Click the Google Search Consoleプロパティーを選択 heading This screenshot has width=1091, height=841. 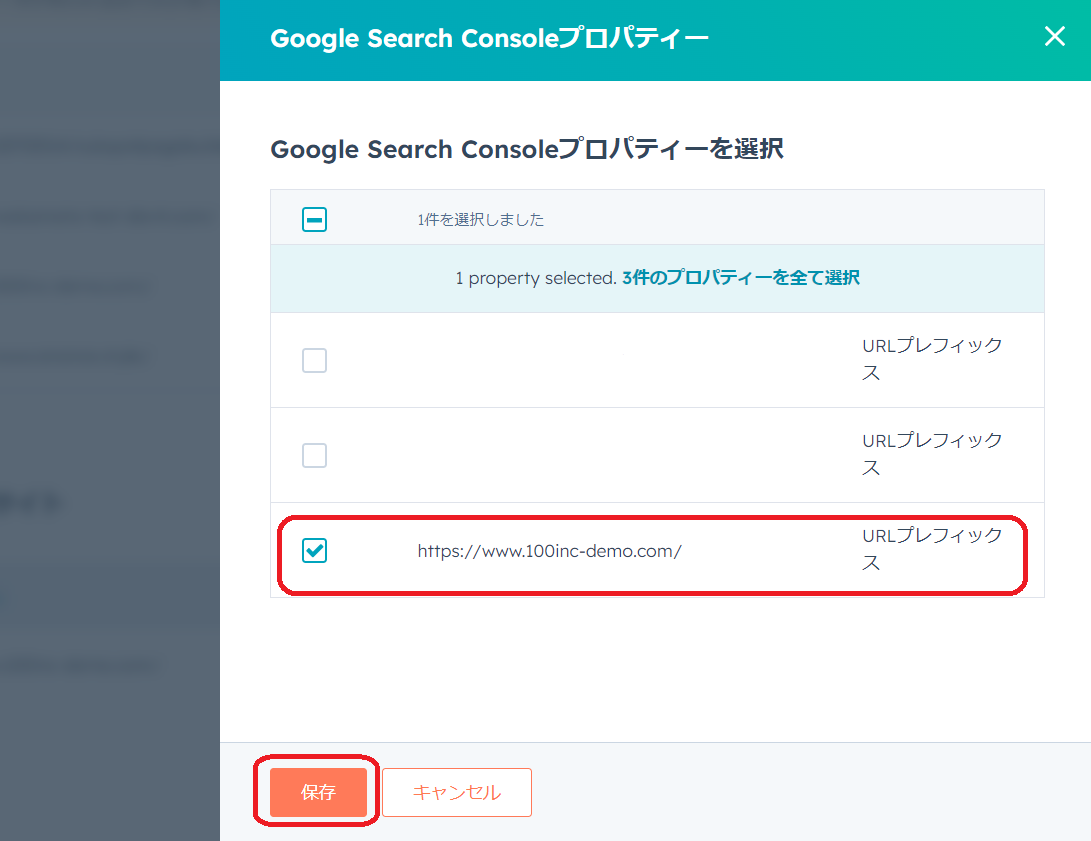[x=527, y=149]
